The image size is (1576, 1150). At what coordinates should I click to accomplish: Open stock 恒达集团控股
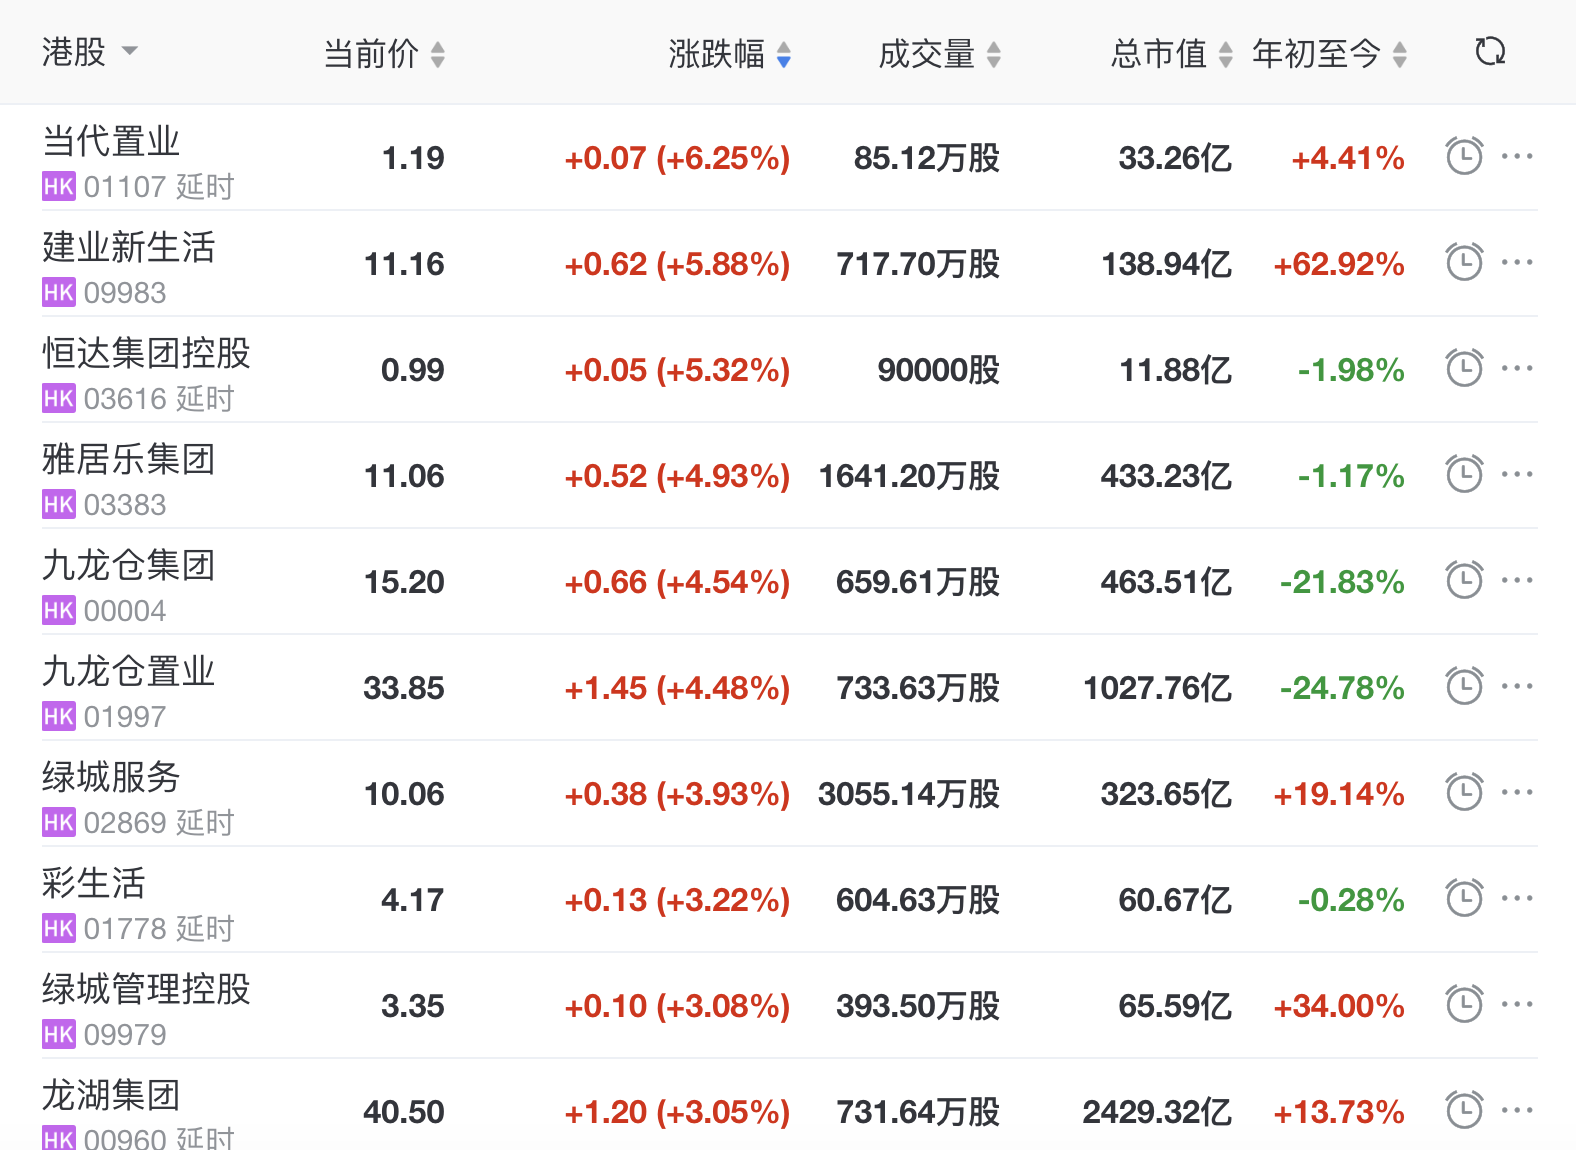click(x=146, y=353)
